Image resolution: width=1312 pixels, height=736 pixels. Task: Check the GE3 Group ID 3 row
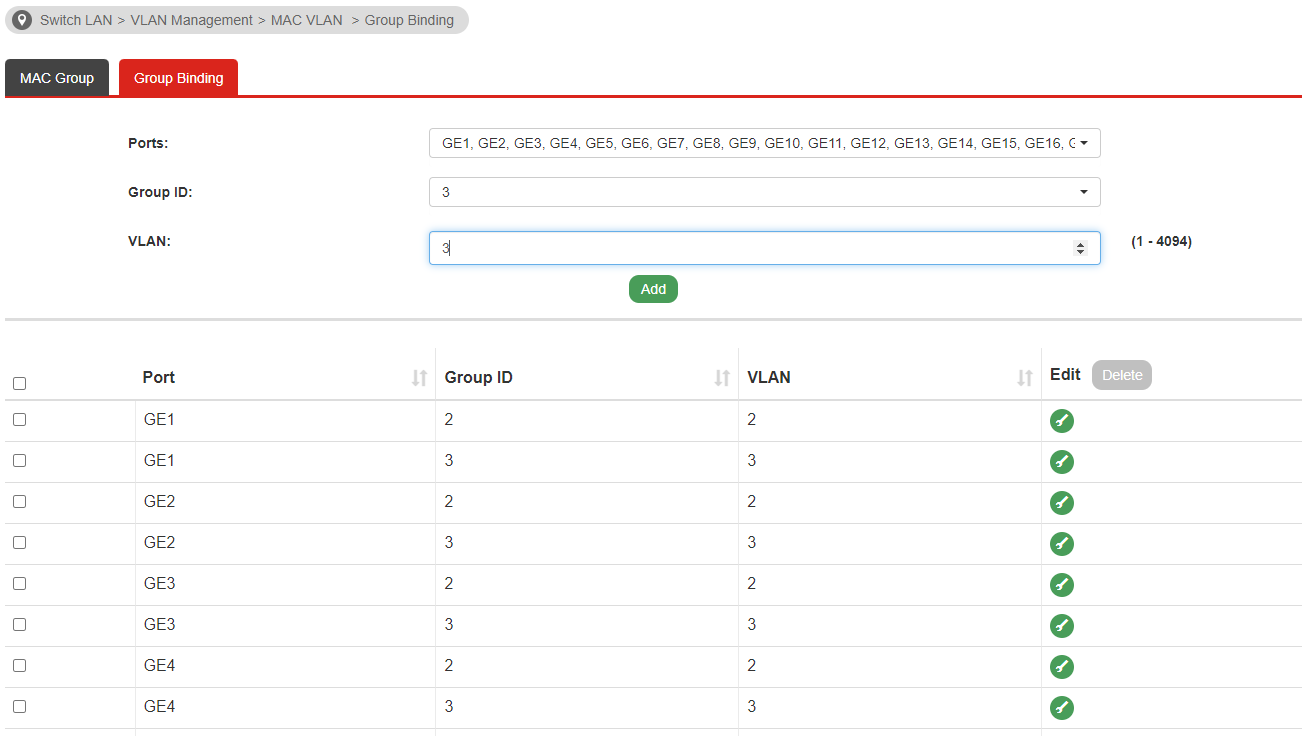tap(19, 625)
